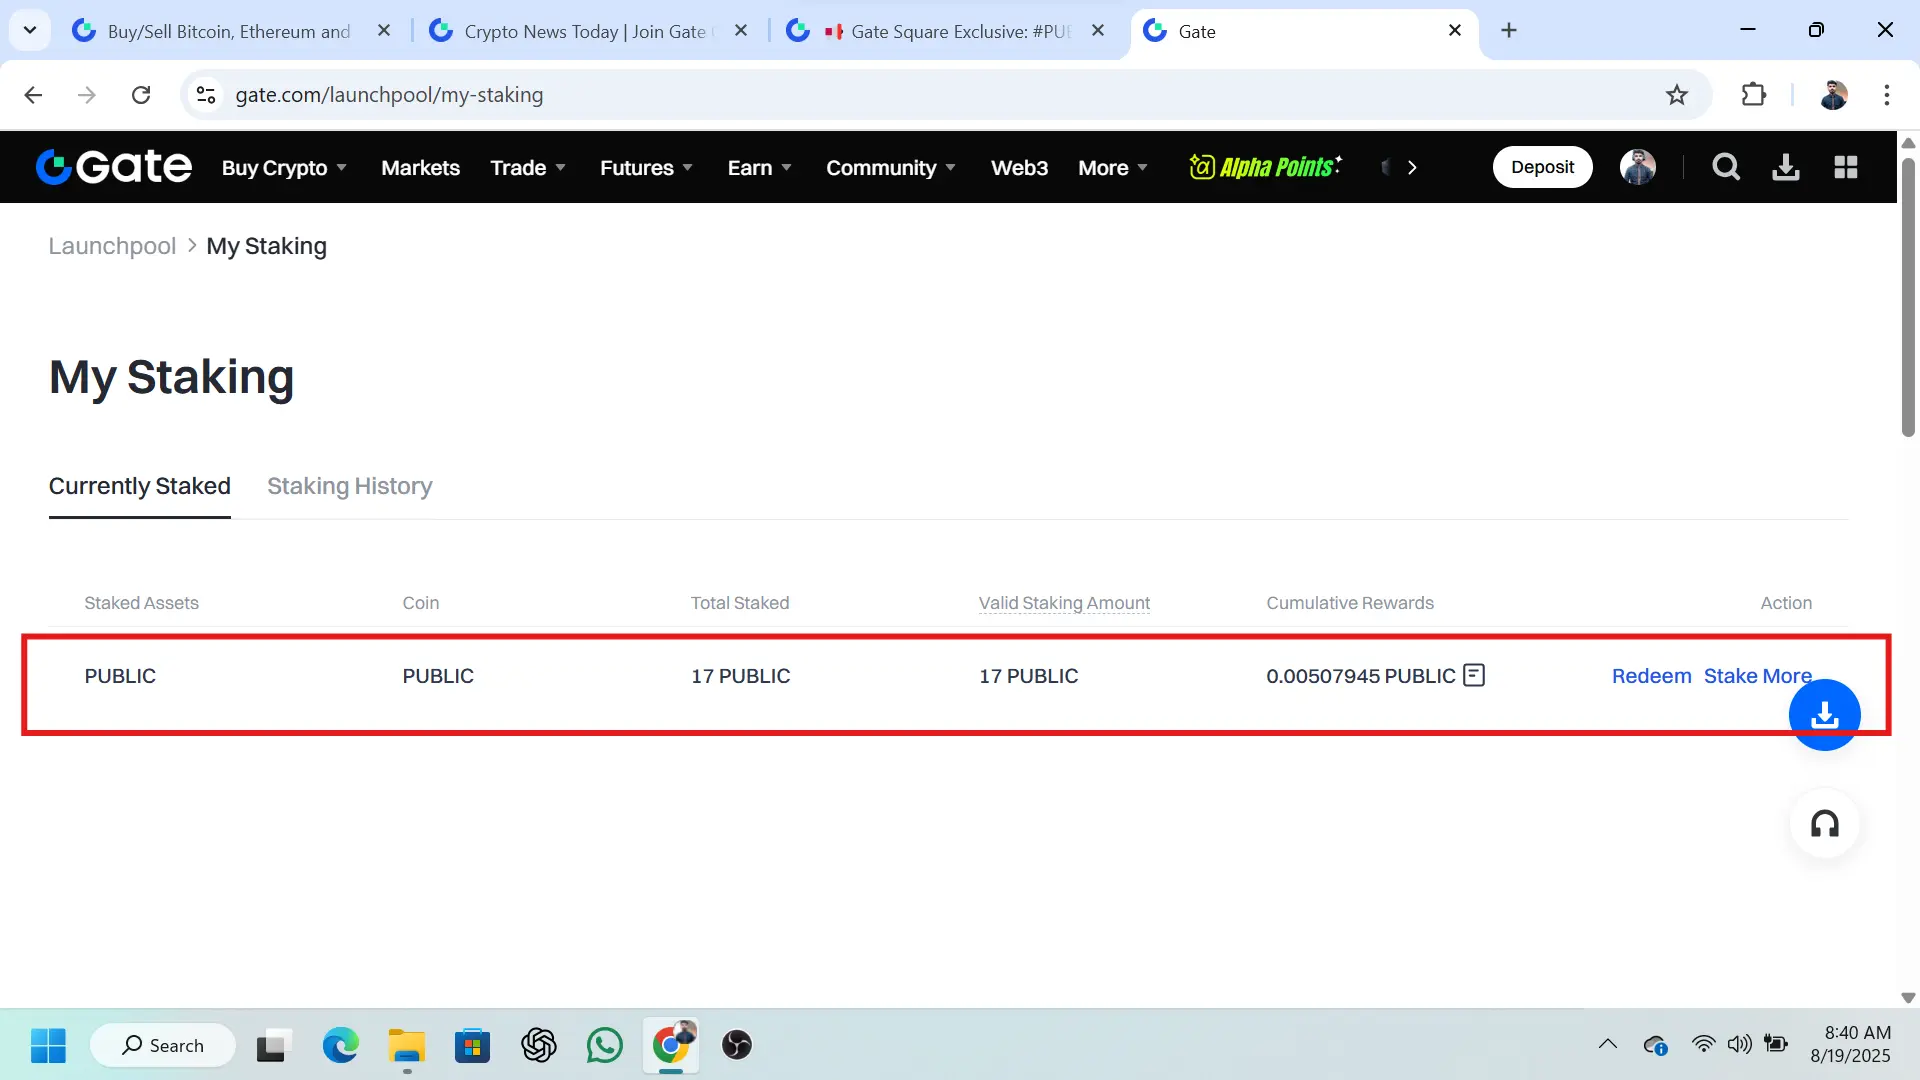Open ChatGPT from the taskbar
The height and width of the screenshot is (1080, 1920).
(538, 1045)
